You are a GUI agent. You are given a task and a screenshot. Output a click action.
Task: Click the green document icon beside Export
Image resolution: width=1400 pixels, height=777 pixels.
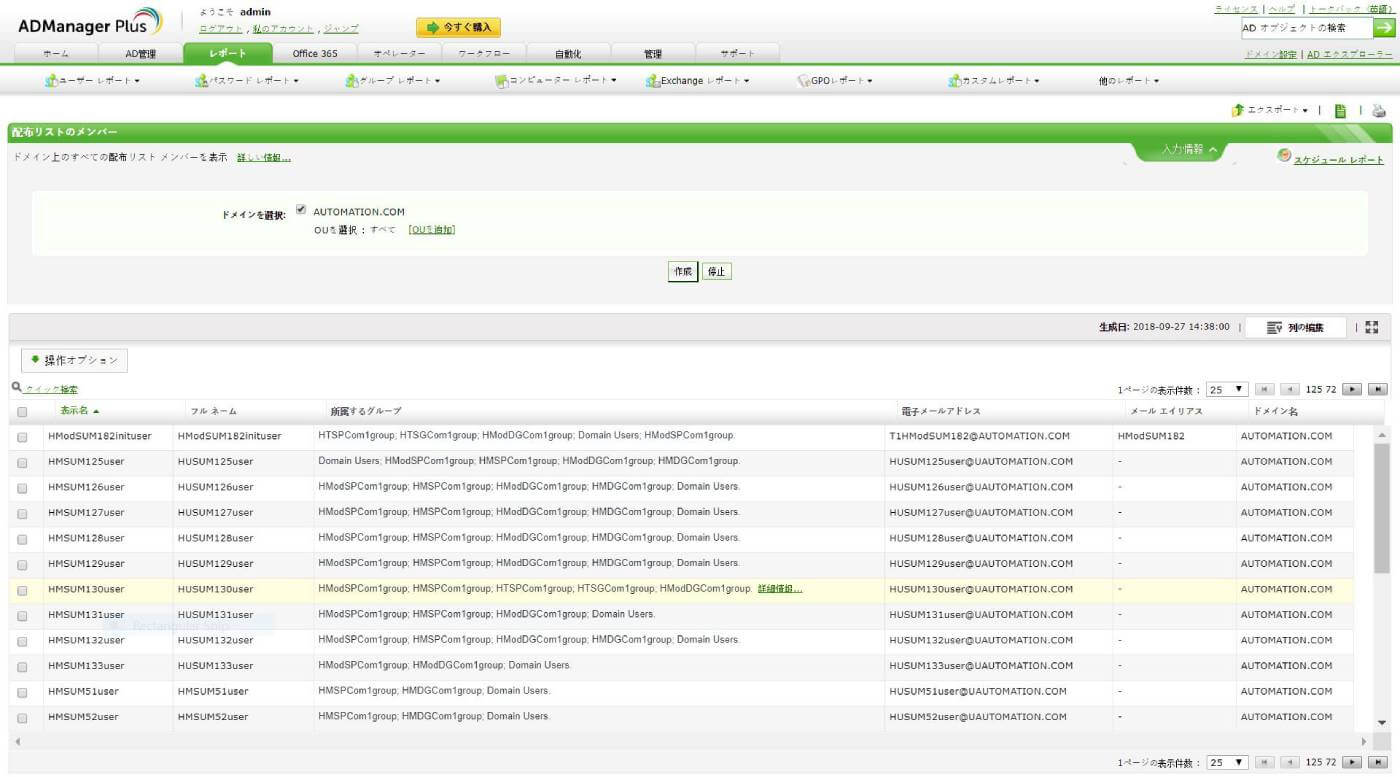(x=1340, y=111)
